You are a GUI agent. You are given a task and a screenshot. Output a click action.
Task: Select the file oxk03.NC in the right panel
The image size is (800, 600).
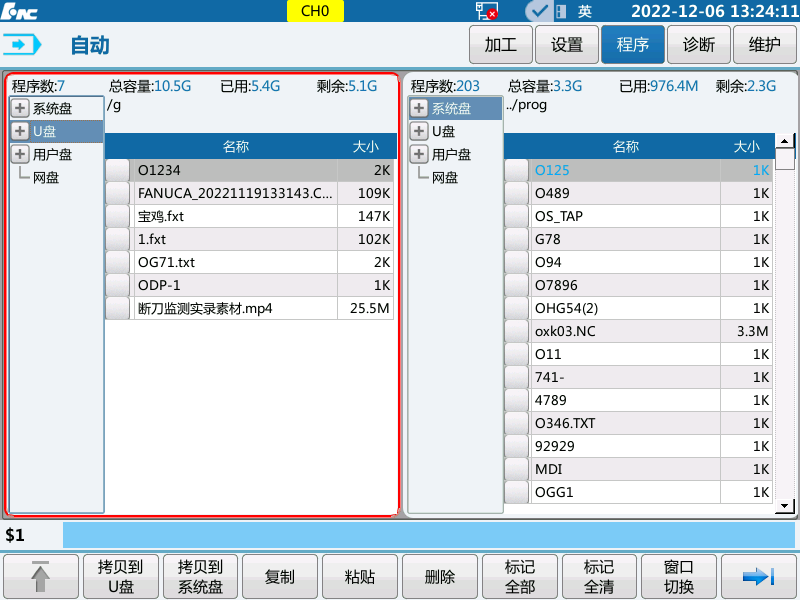(600, 331)
